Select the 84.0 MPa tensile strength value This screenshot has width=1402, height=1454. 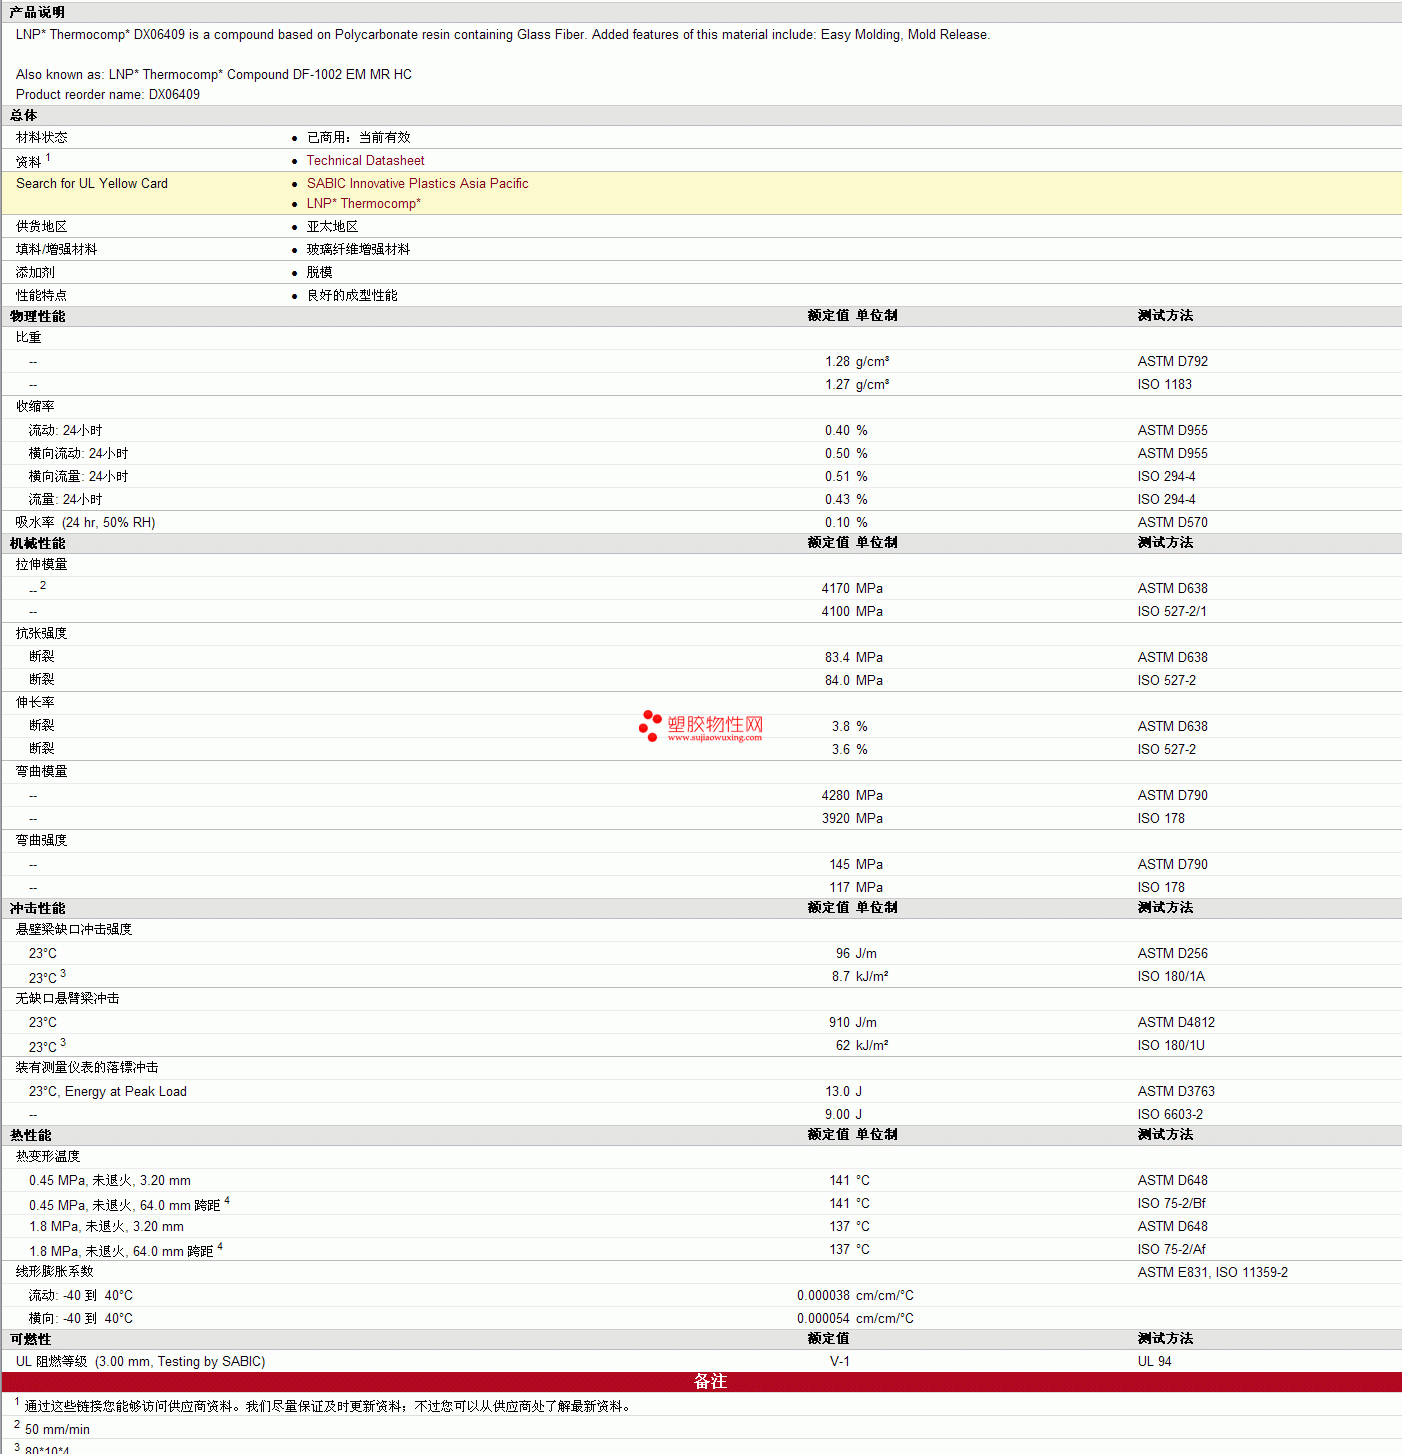[854, 680]
